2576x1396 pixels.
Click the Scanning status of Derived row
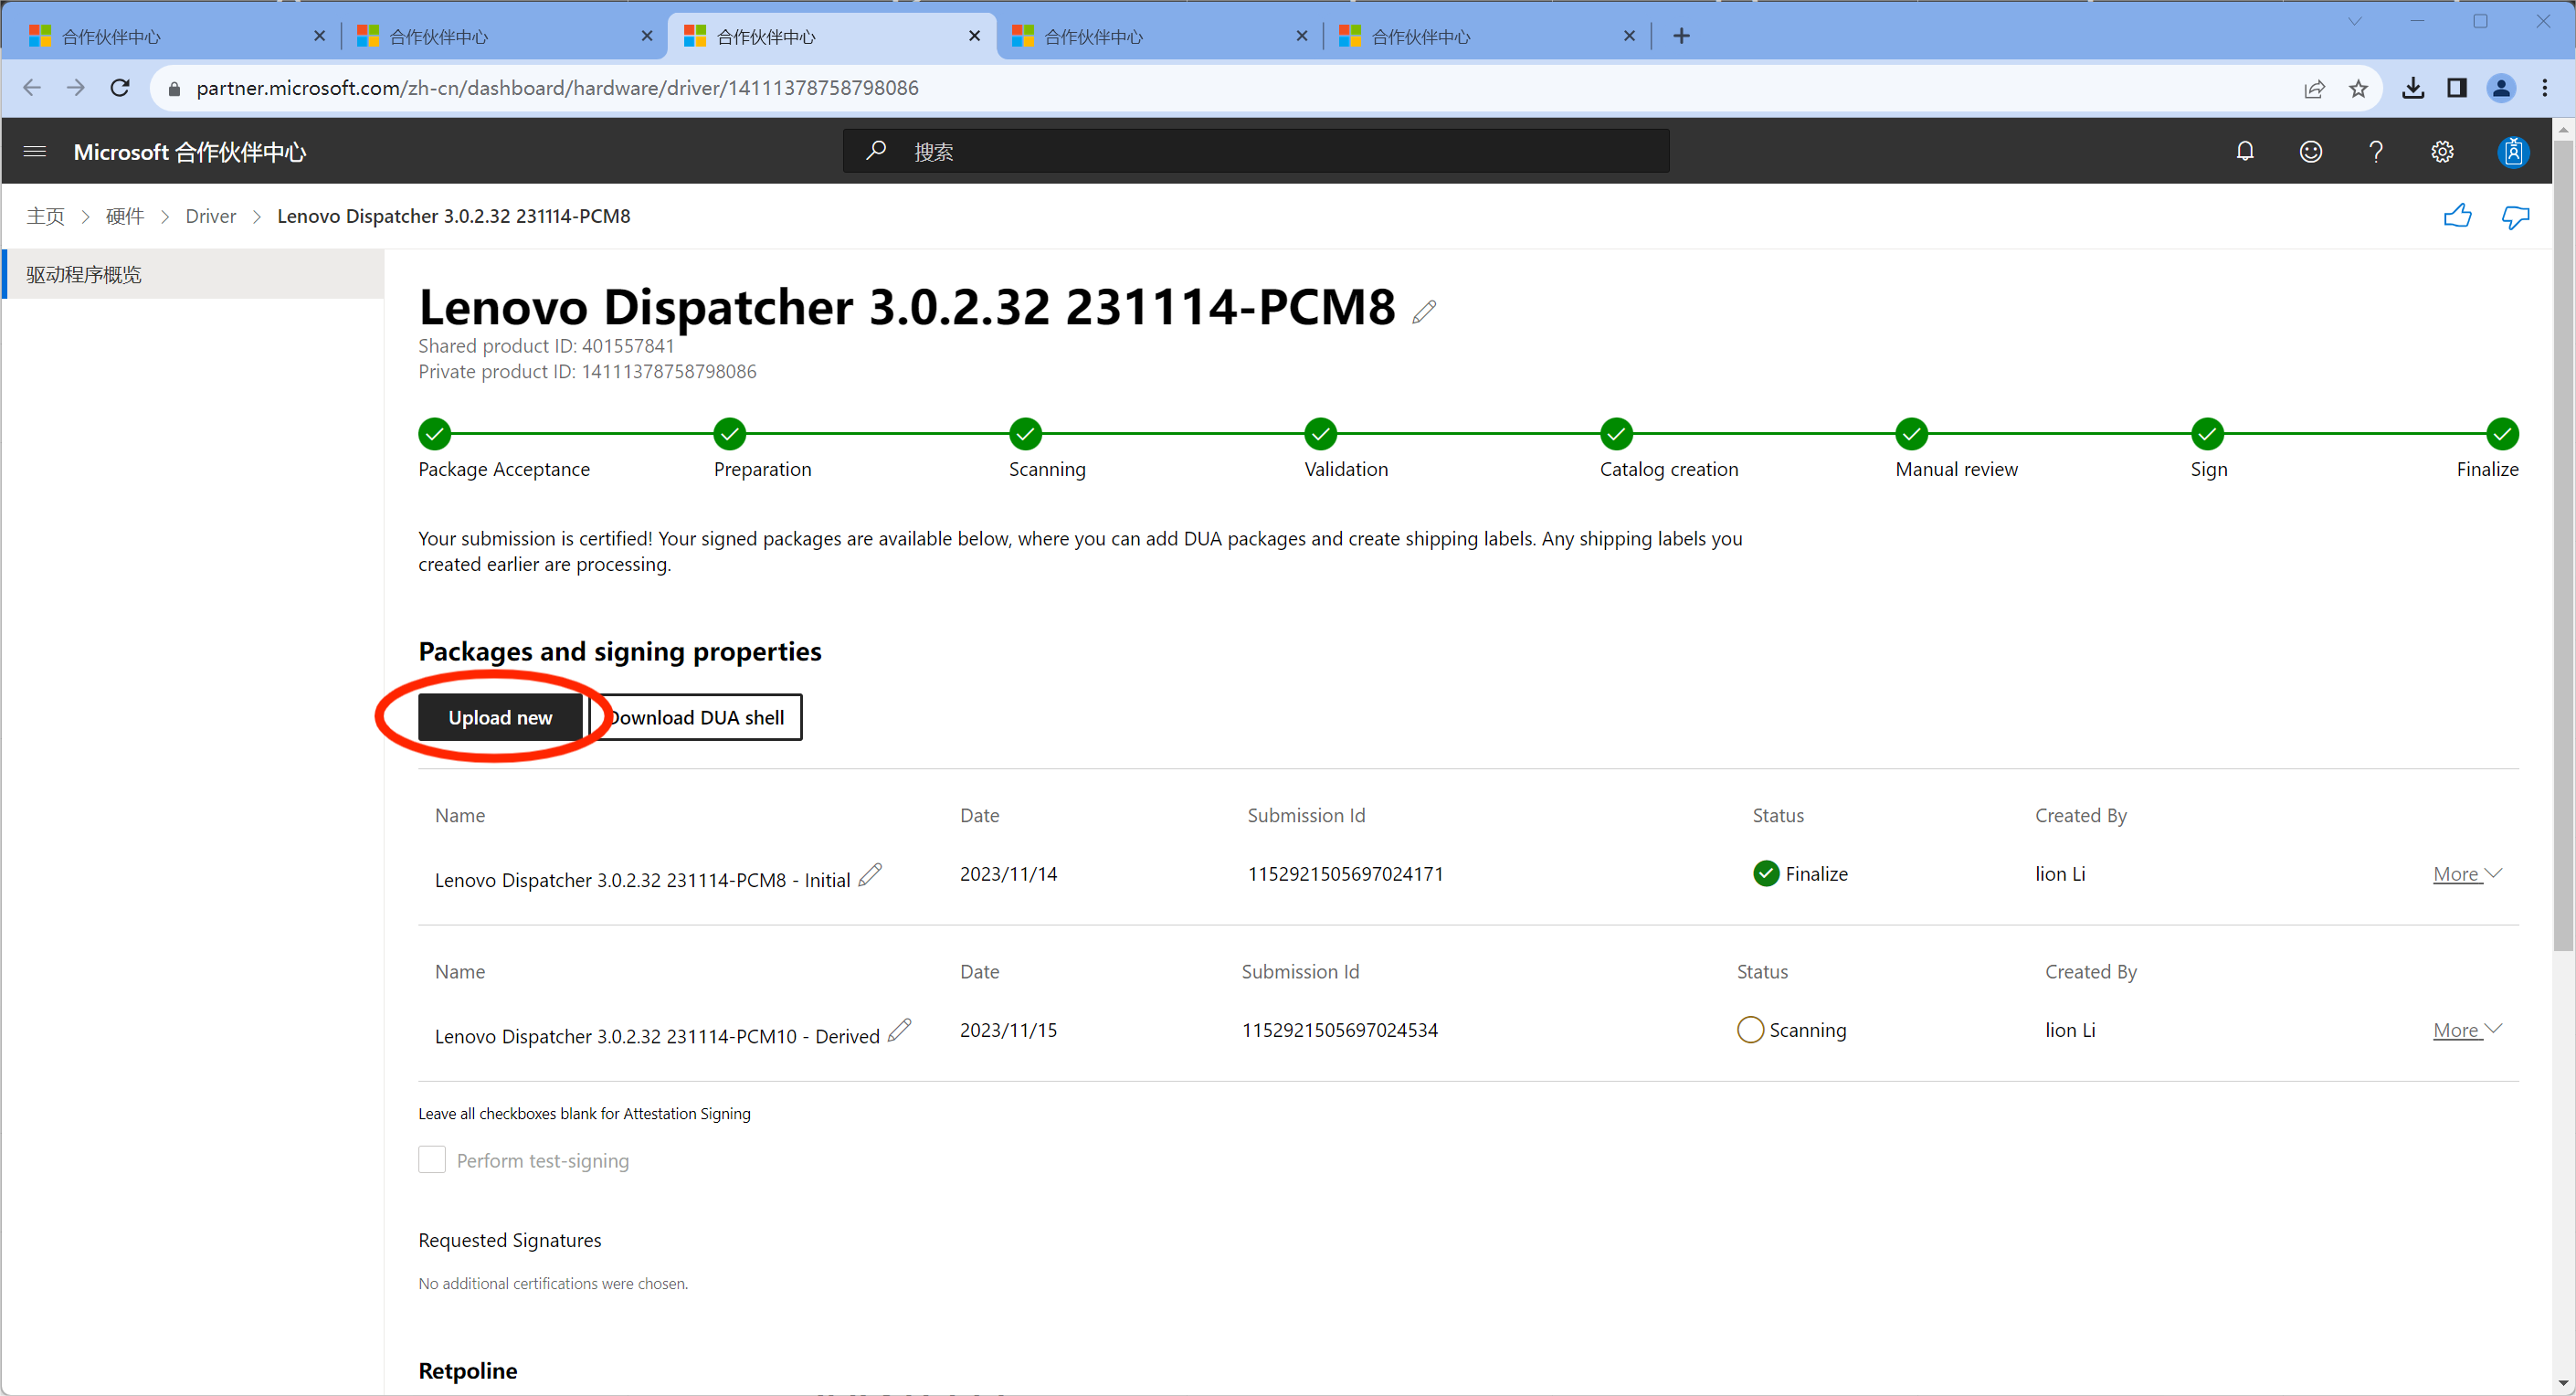[x=1791, y=1030]
